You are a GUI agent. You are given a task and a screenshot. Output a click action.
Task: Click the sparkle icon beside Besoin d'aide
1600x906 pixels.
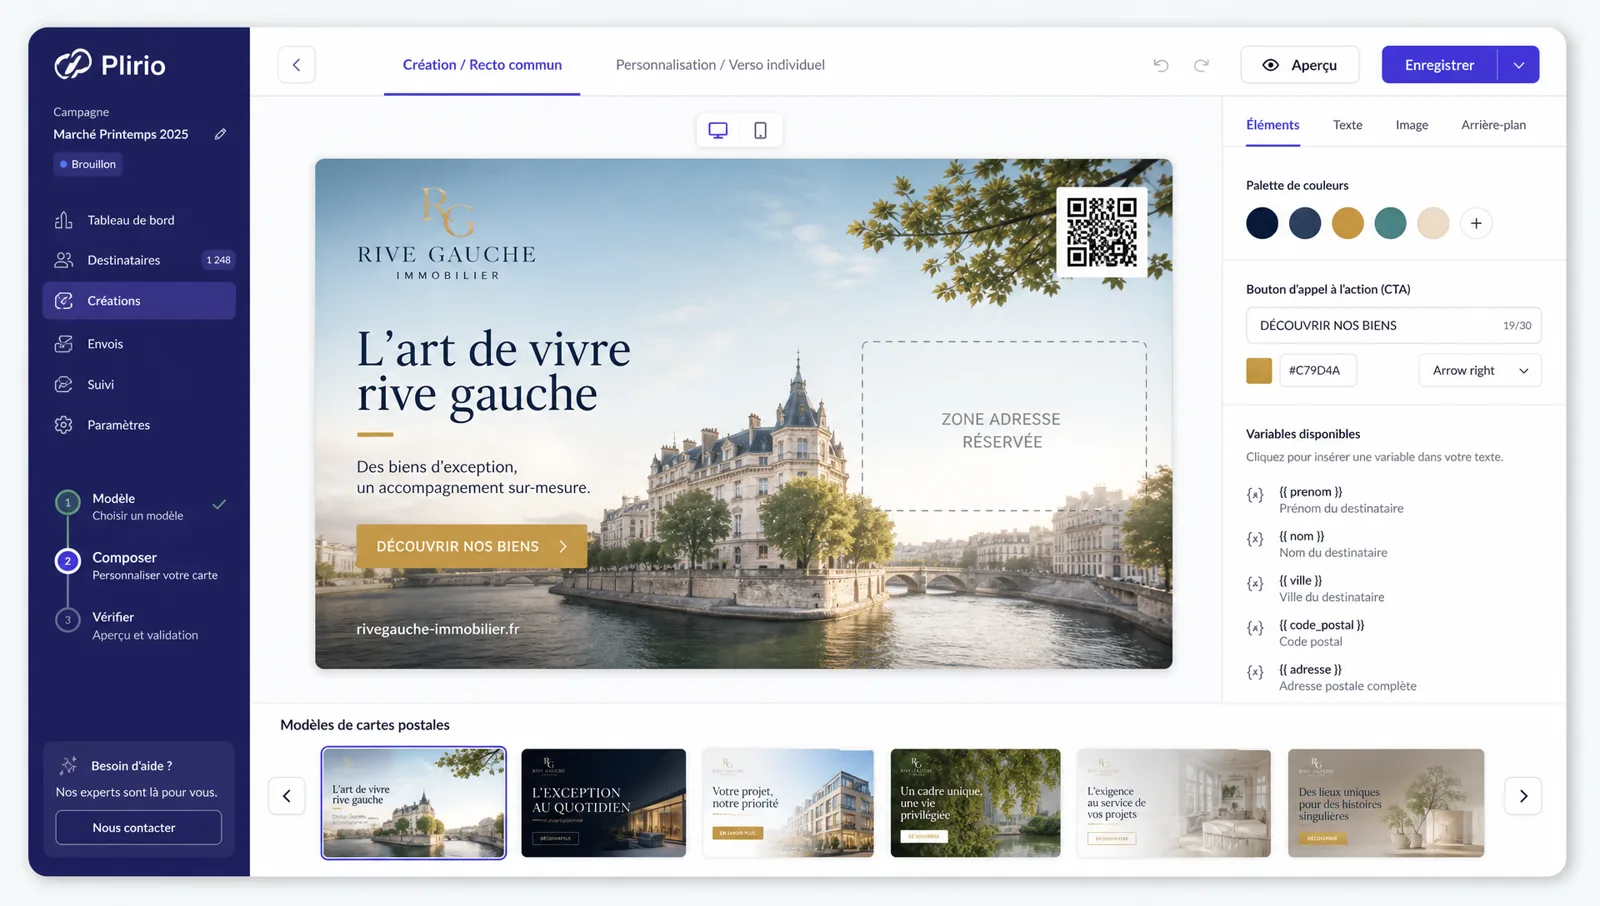click(x=68, y=766)
